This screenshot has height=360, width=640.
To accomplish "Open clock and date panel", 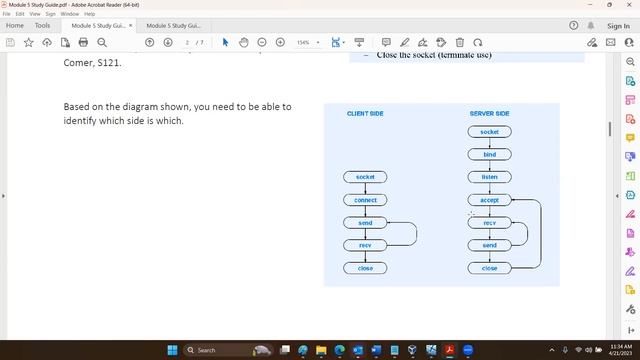I will pos(620,350).
